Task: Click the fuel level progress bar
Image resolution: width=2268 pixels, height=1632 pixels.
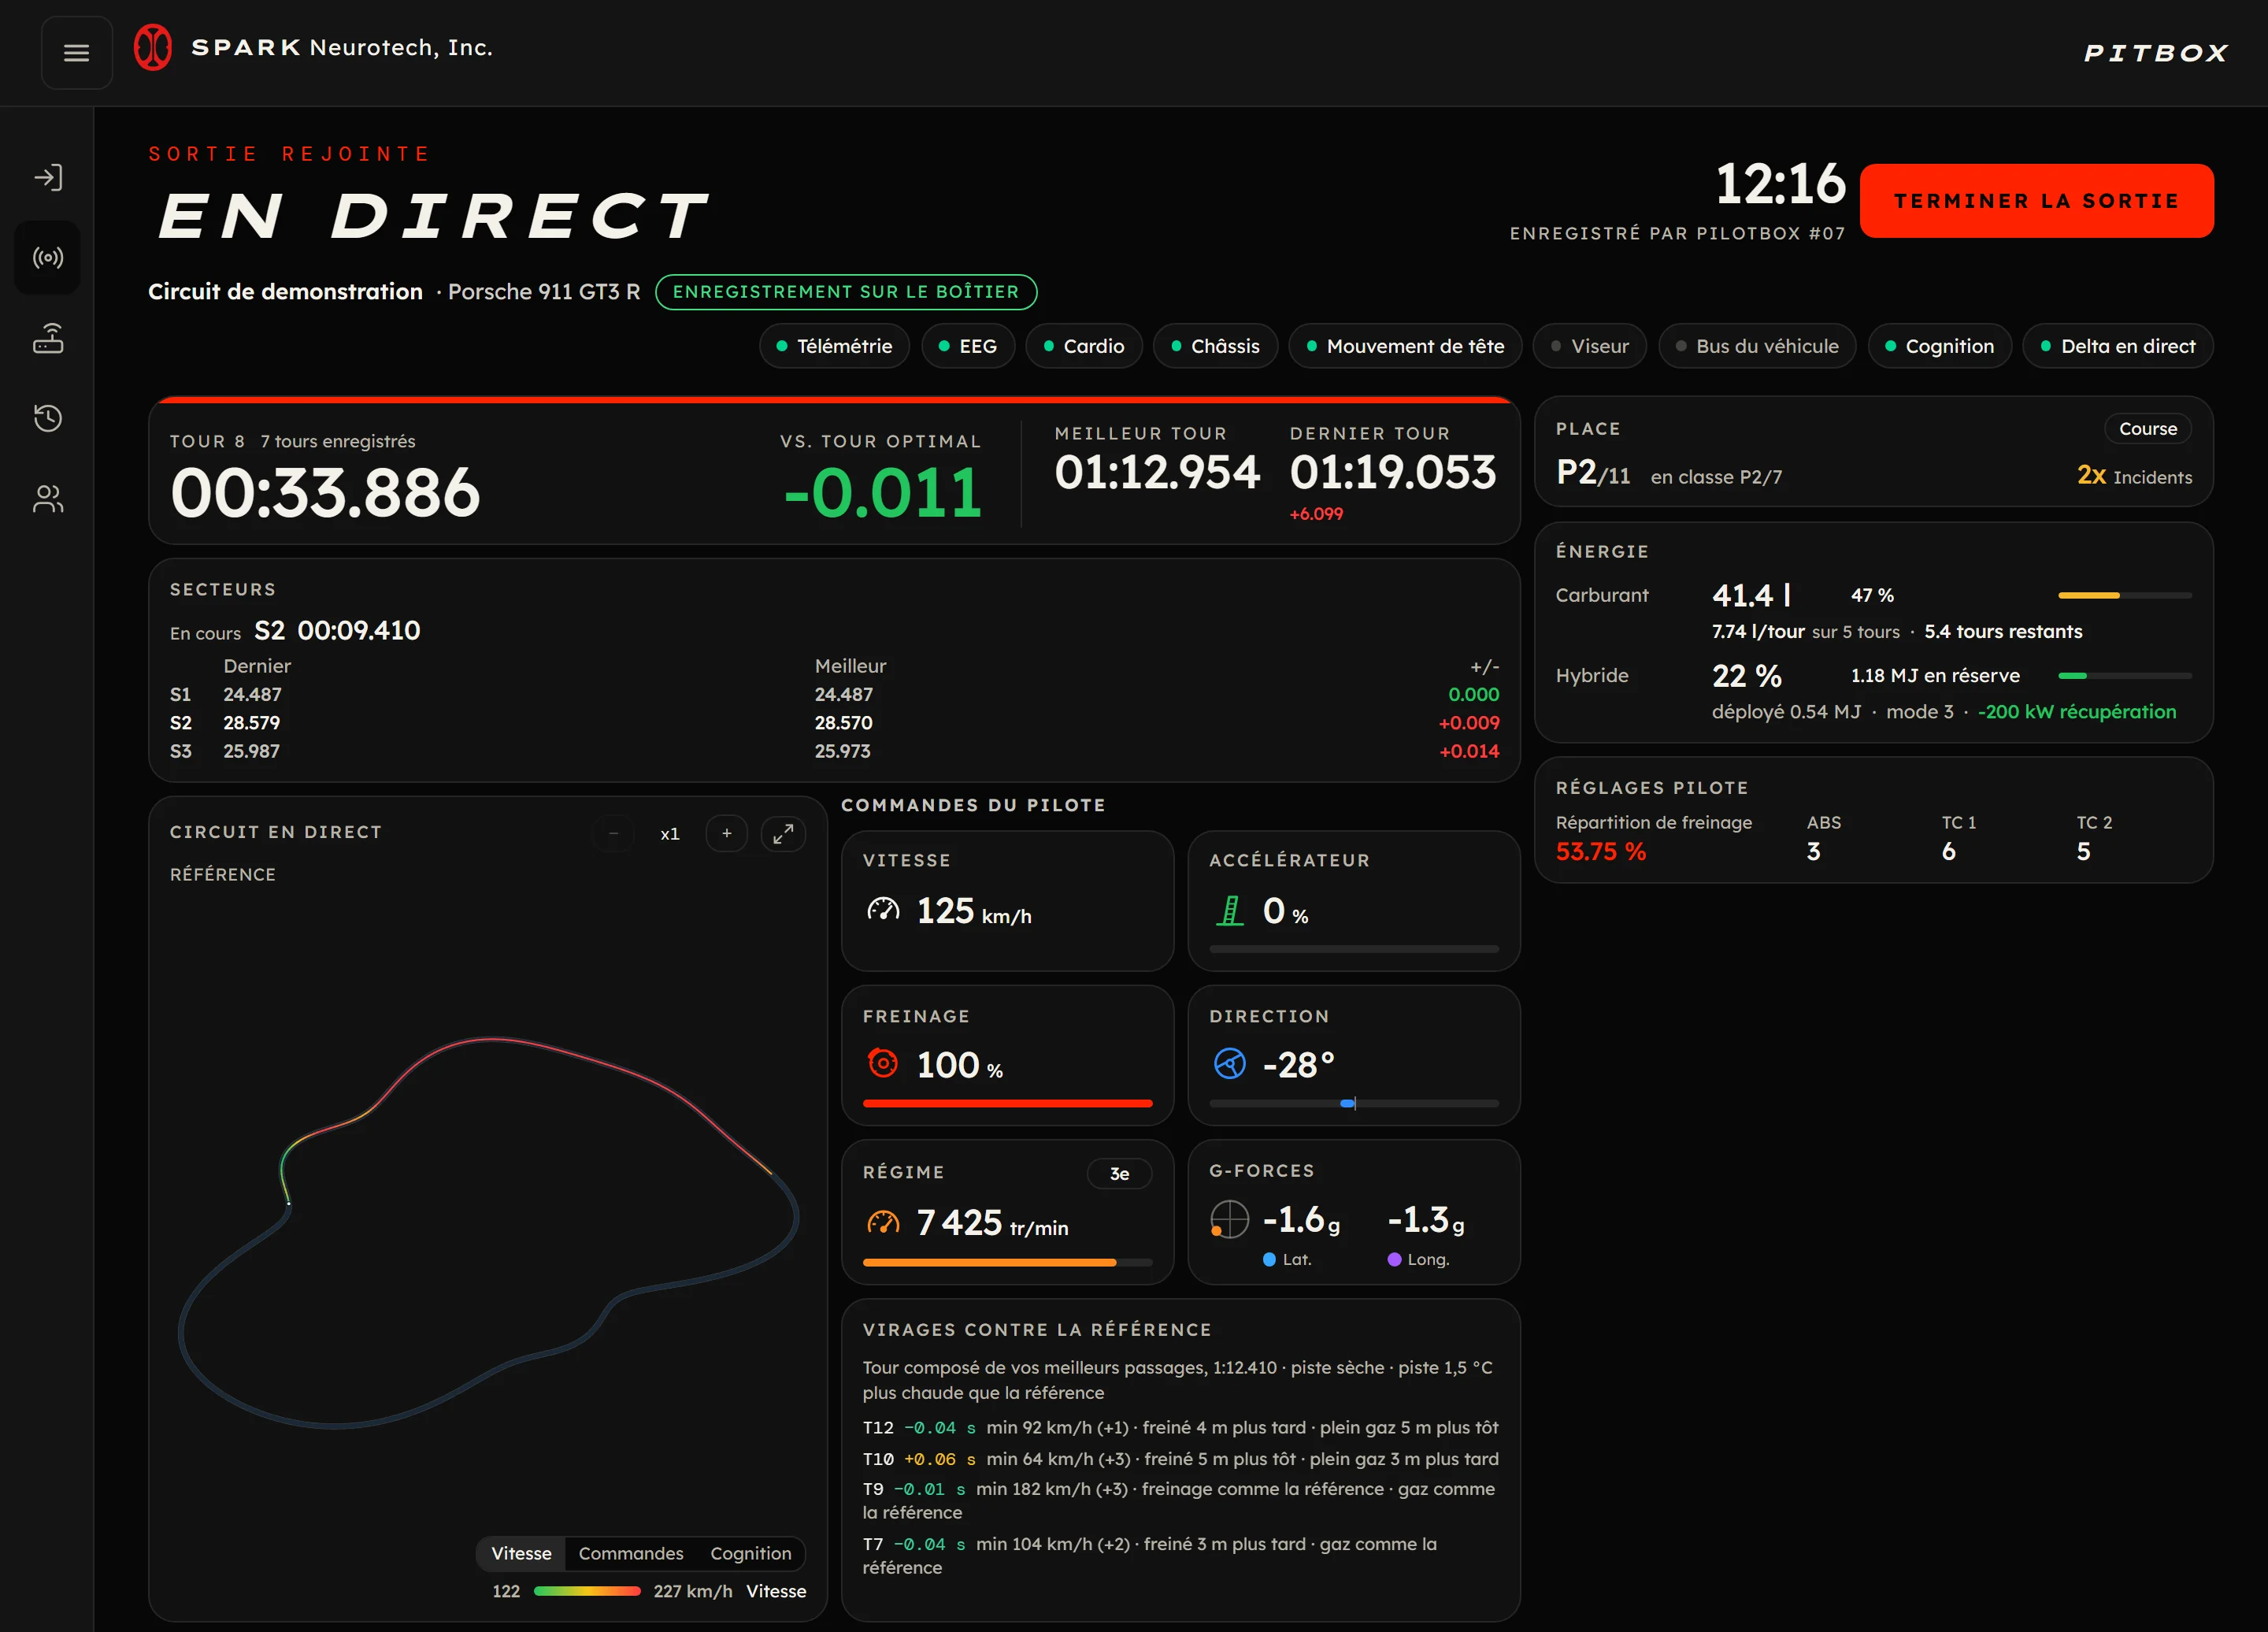Action: pyautogui.click(x=2125, y=596)
